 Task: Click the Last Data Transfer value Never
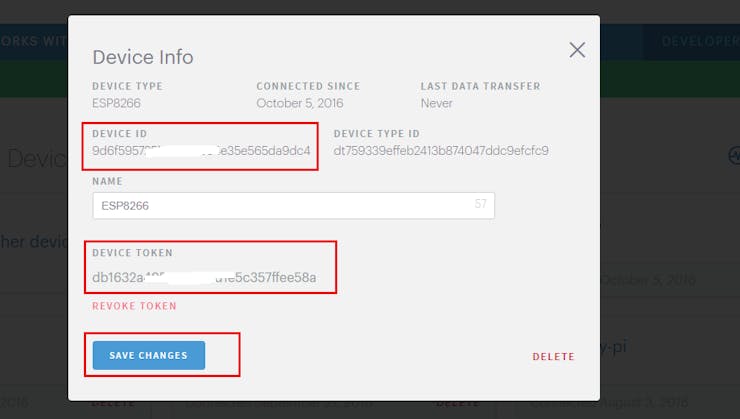click(437, 103)
